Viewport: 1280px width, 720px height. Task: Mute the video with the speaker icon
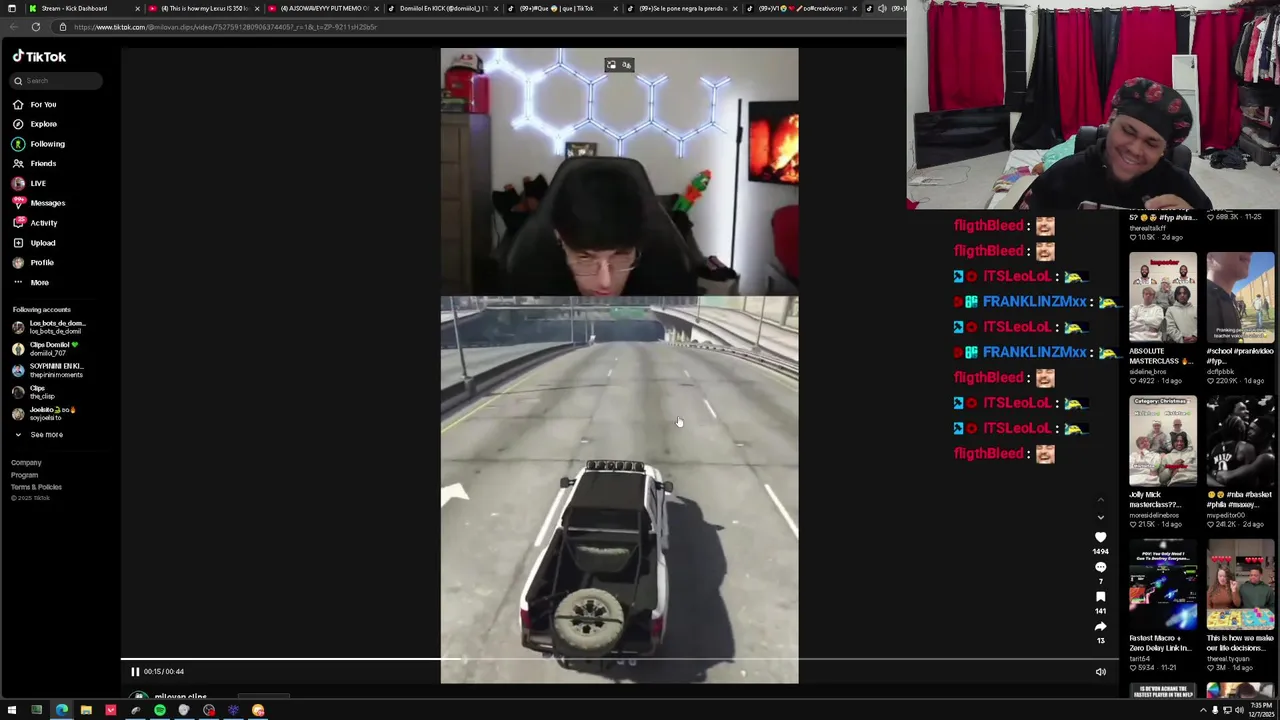tap(1100, 672)
